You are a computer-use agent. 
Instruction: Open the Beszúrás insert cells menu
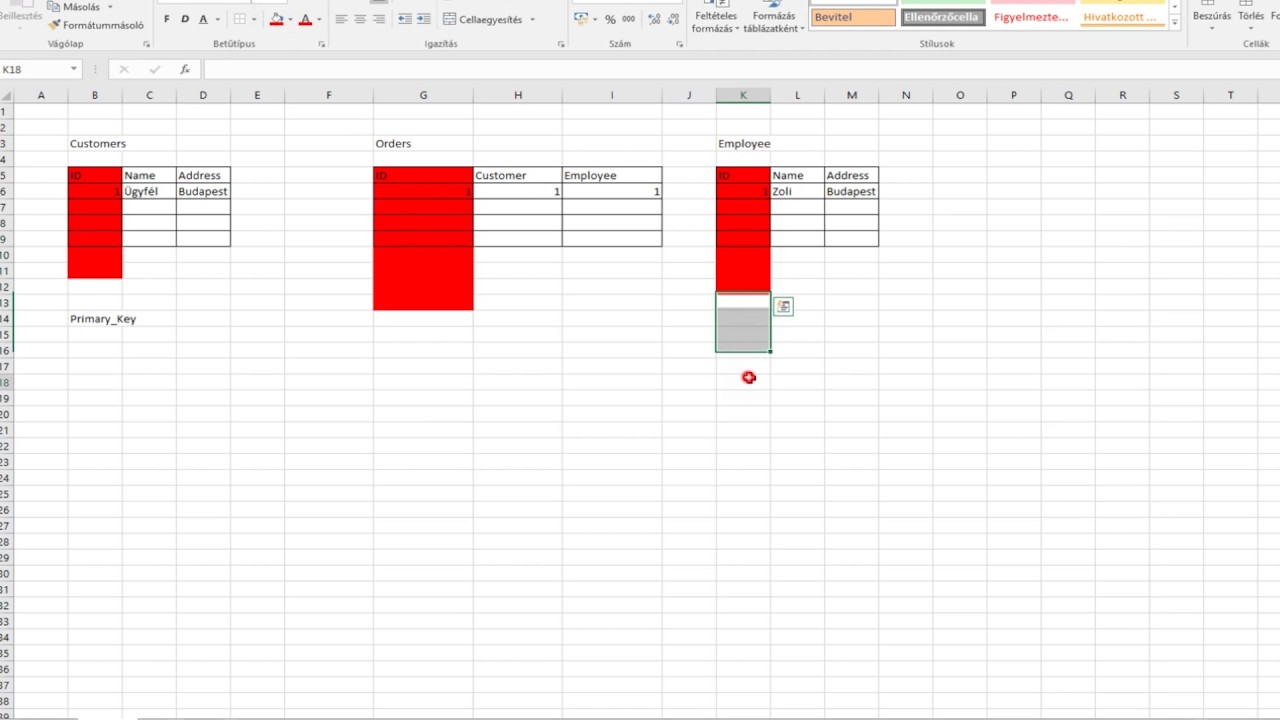pyautogui.click(x=1211, y=17)
